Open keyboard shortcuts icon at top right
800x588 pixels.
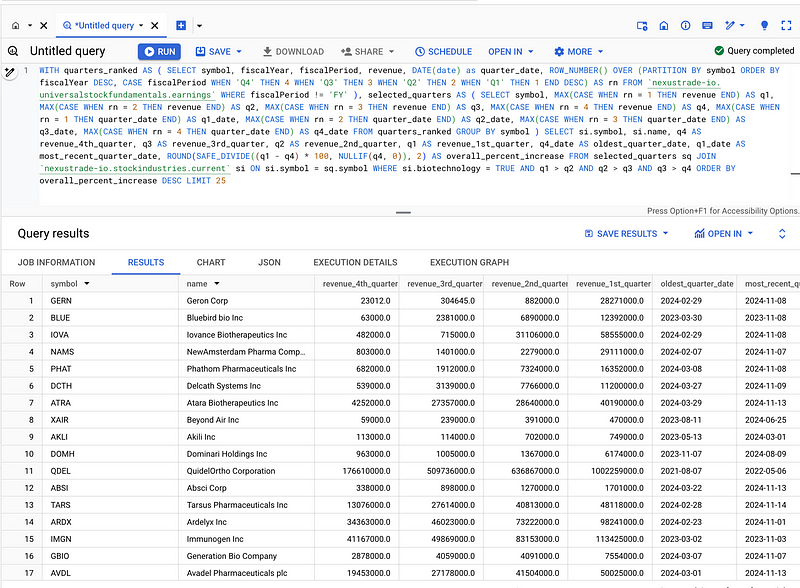pos(707,25)
